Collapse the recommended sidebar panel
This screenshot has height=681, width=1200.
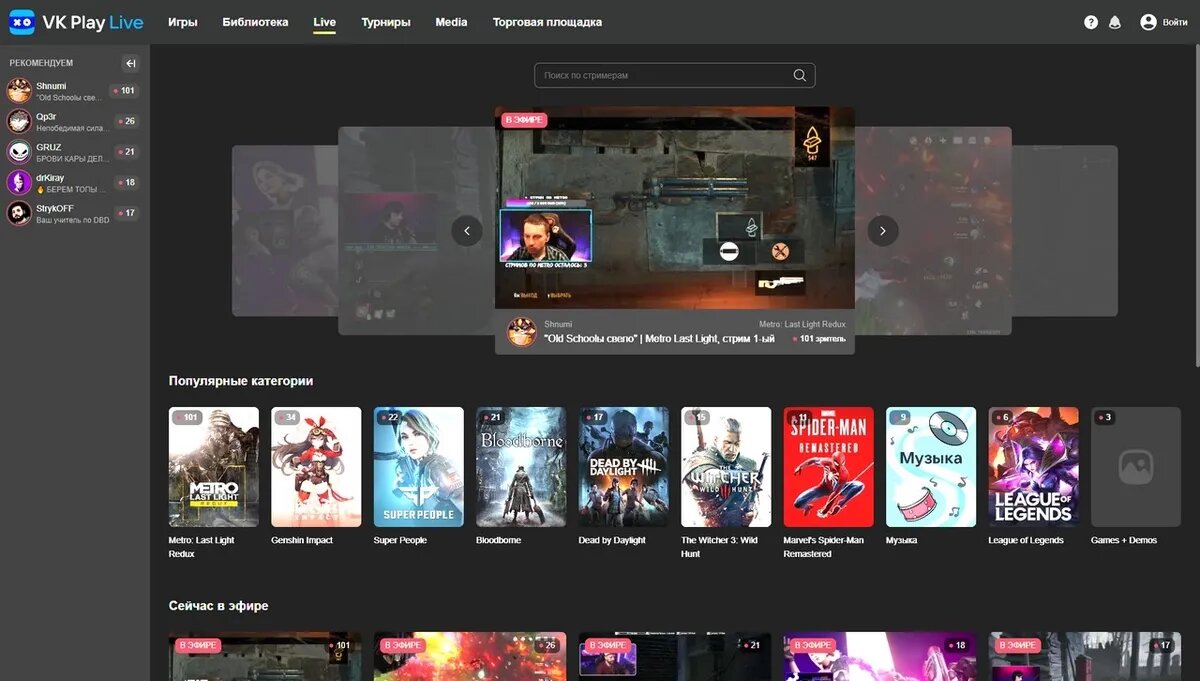tap(130, 63)
